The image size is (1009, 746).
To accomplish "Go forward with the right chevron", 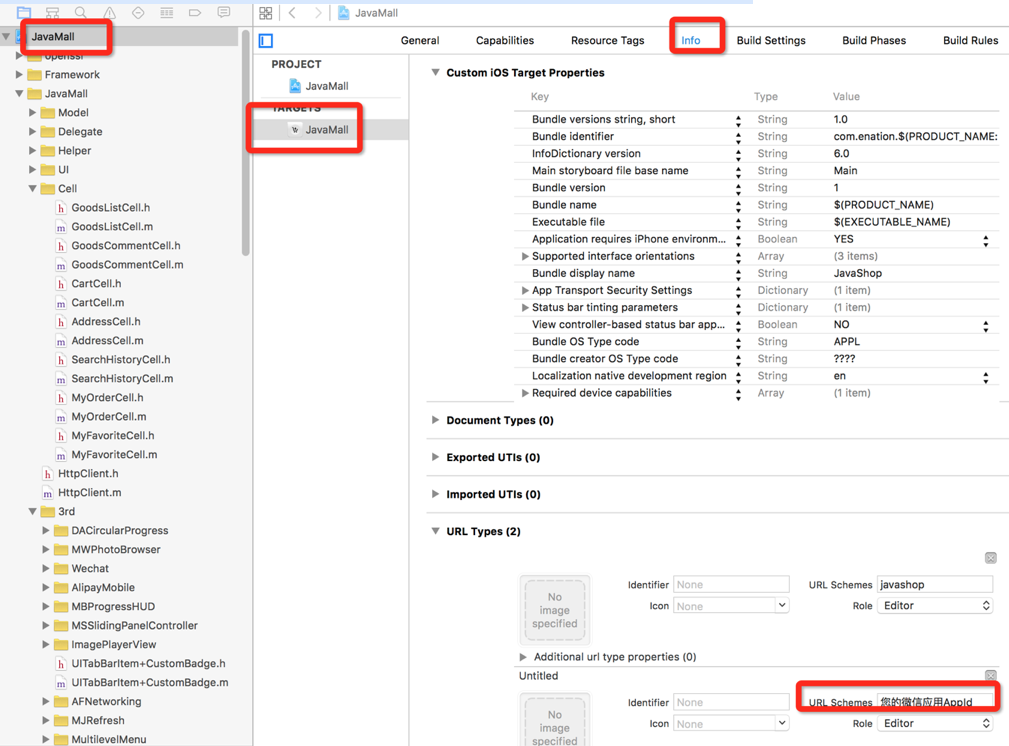I will tap(318, 13).
